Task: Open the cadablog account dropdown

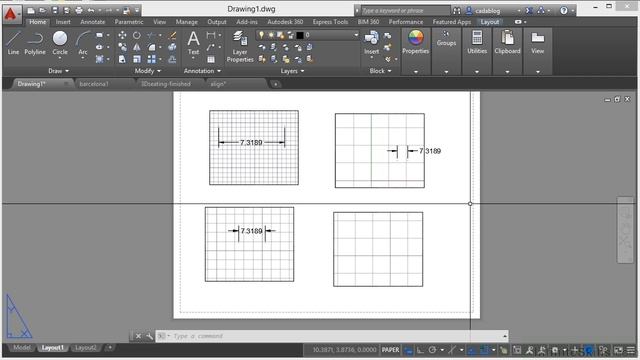Action: [x=518, y=11]
